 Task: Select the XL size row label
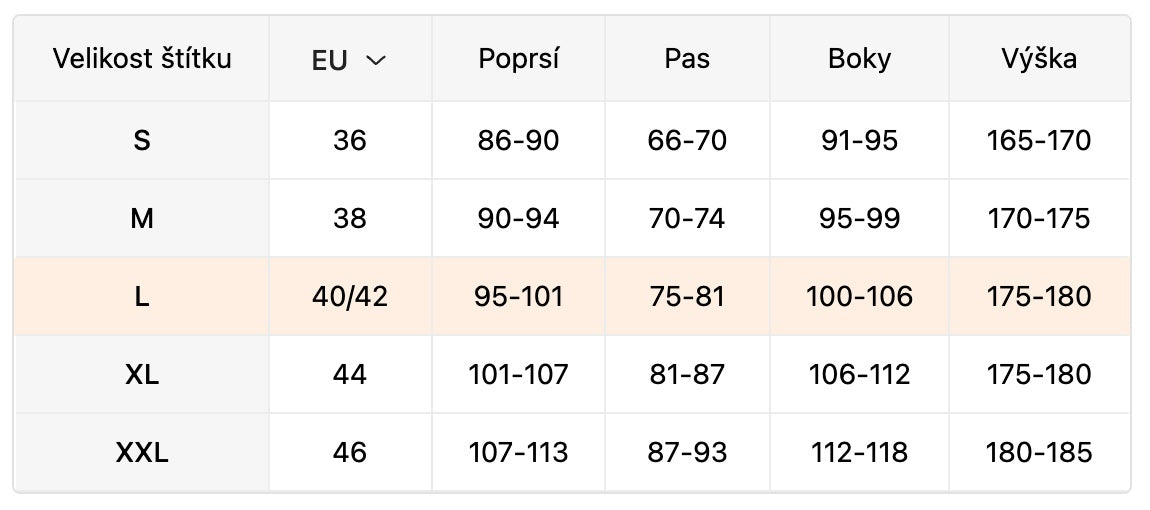pyautogui.click(x=142, y=375)
